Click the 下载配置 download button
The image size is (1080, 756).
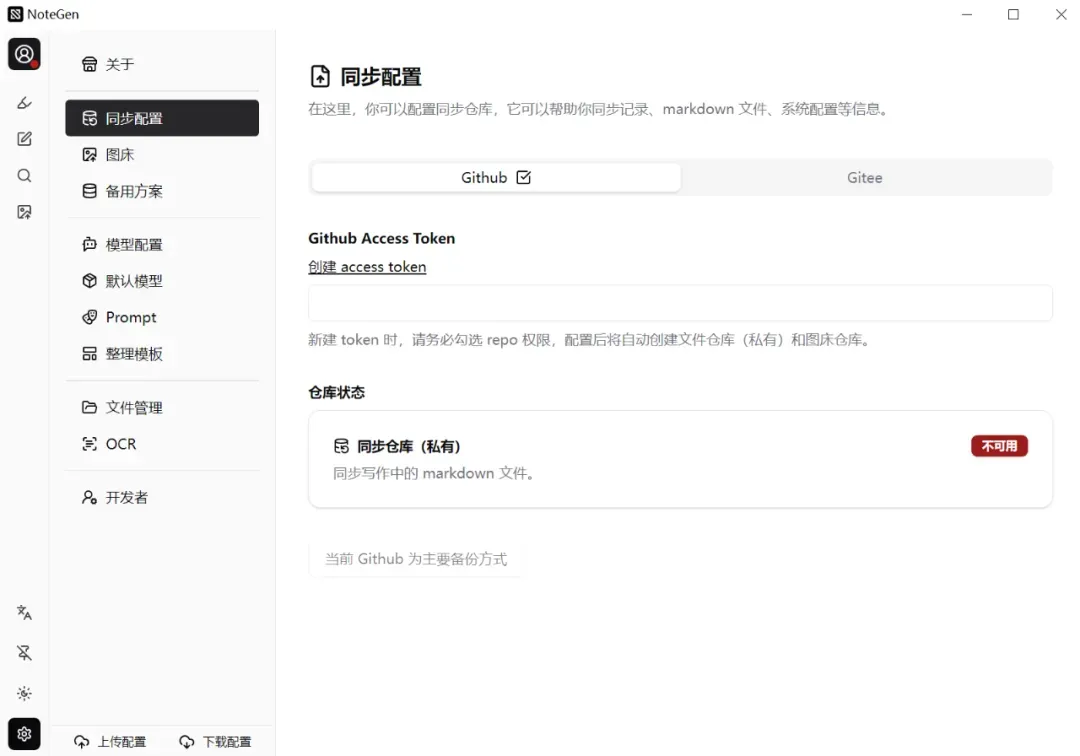click(x=216, y=742)
